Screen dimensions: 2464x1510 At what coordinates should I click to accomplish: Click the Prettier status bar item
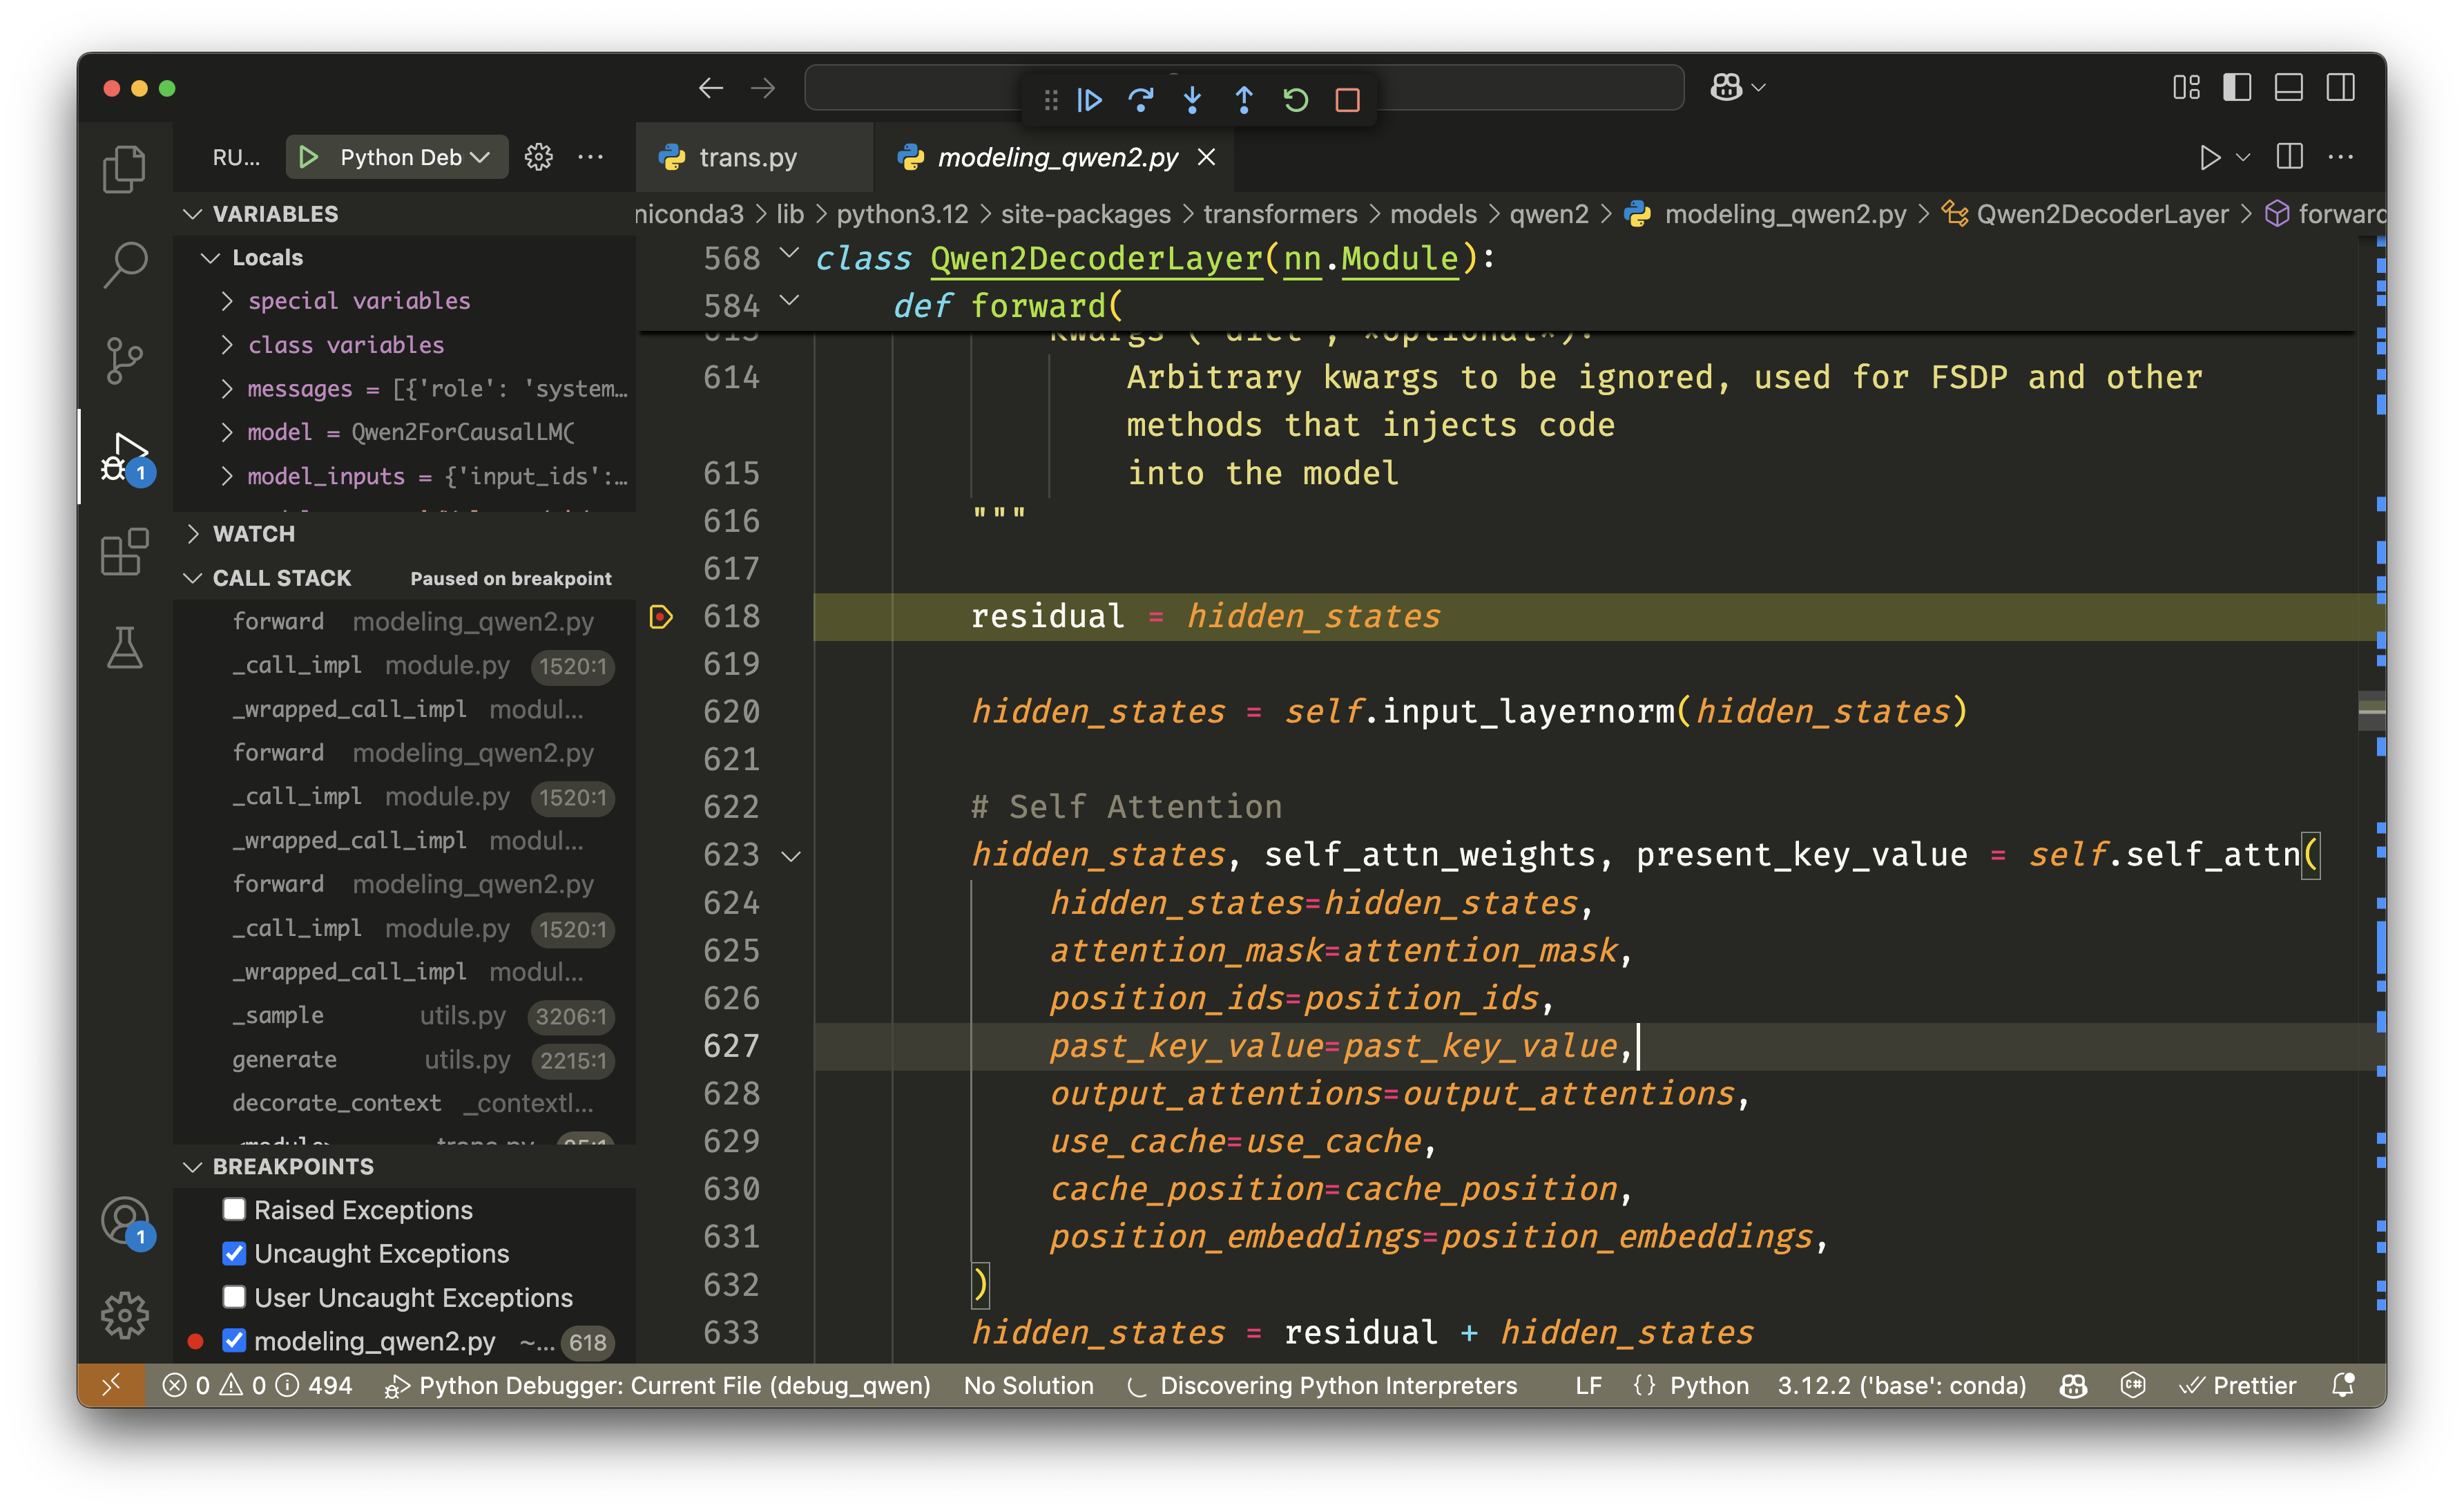pyautogui.click(x=2238, y=1385)
